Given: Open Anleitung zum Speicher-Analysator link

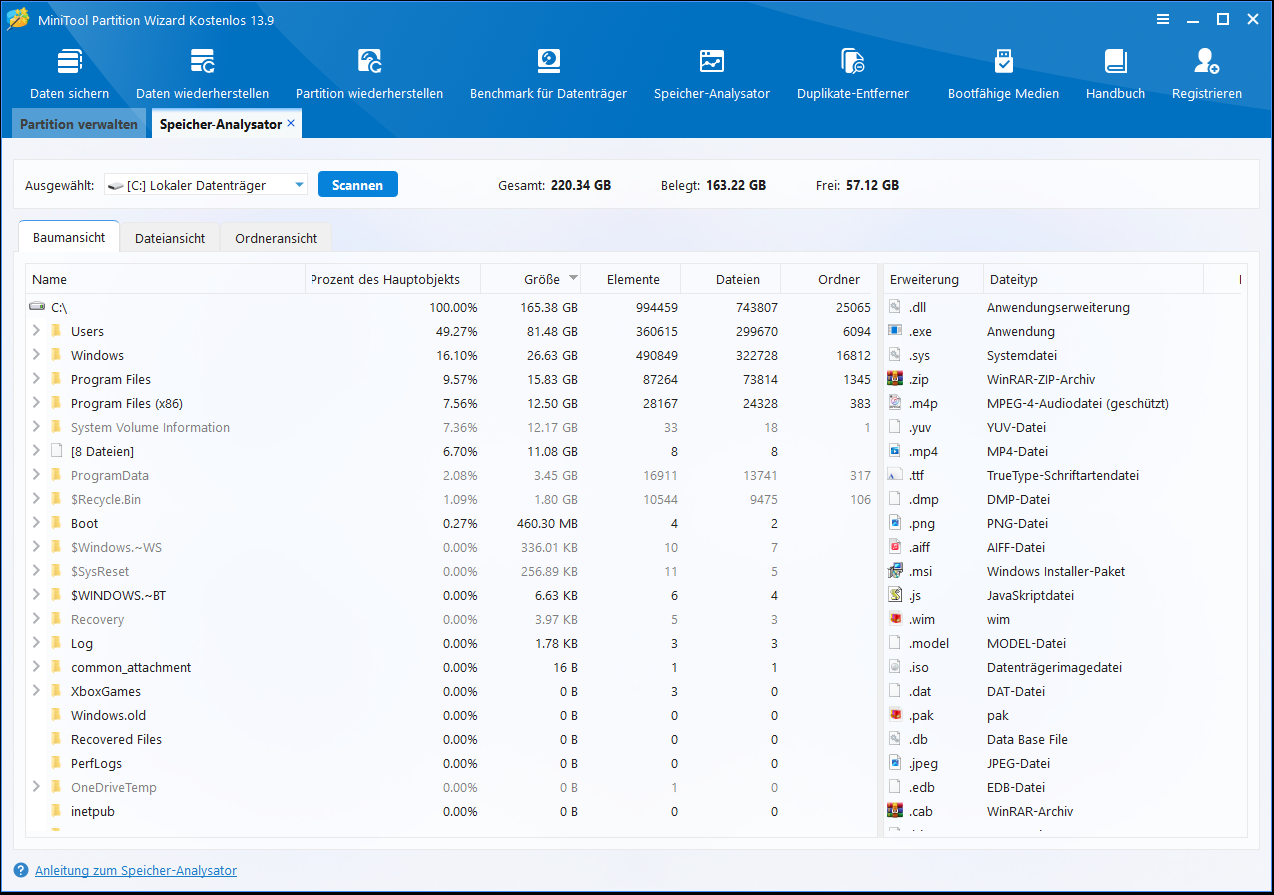Looking at the screenshot, I should tap(136, 871).
